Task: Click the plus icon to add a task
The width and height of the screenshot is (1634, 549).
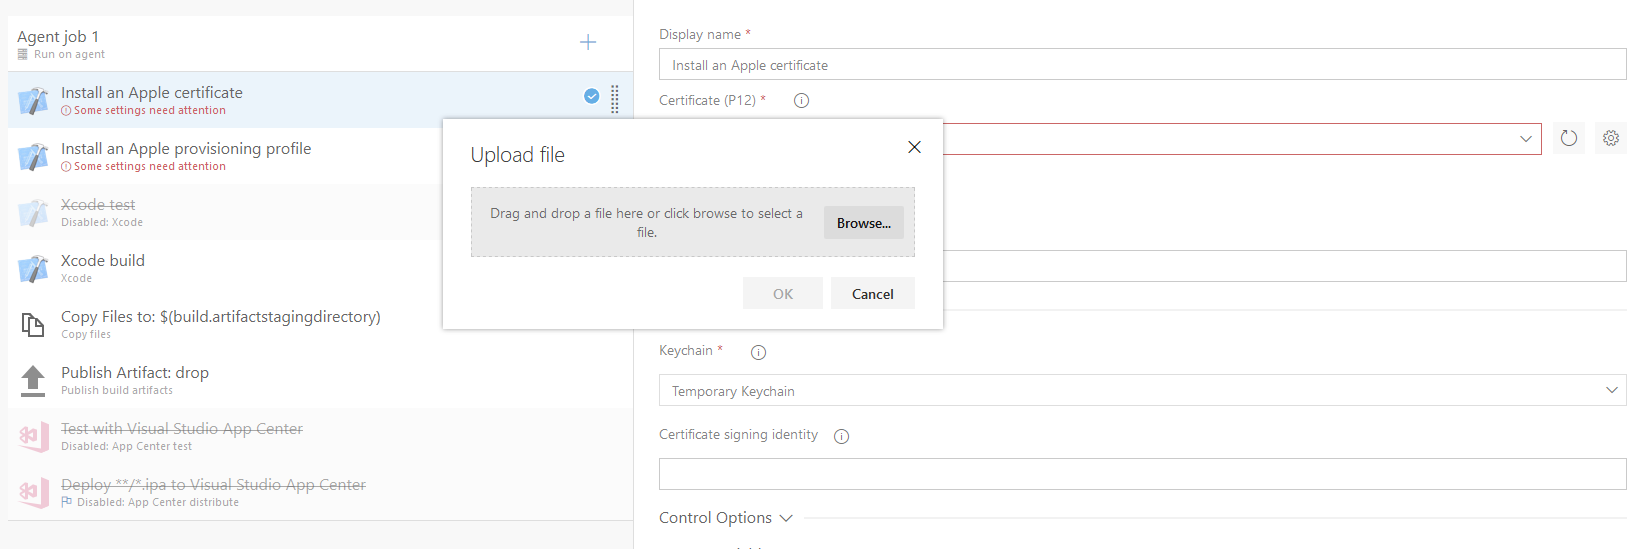Action: [x=588, y=42]
